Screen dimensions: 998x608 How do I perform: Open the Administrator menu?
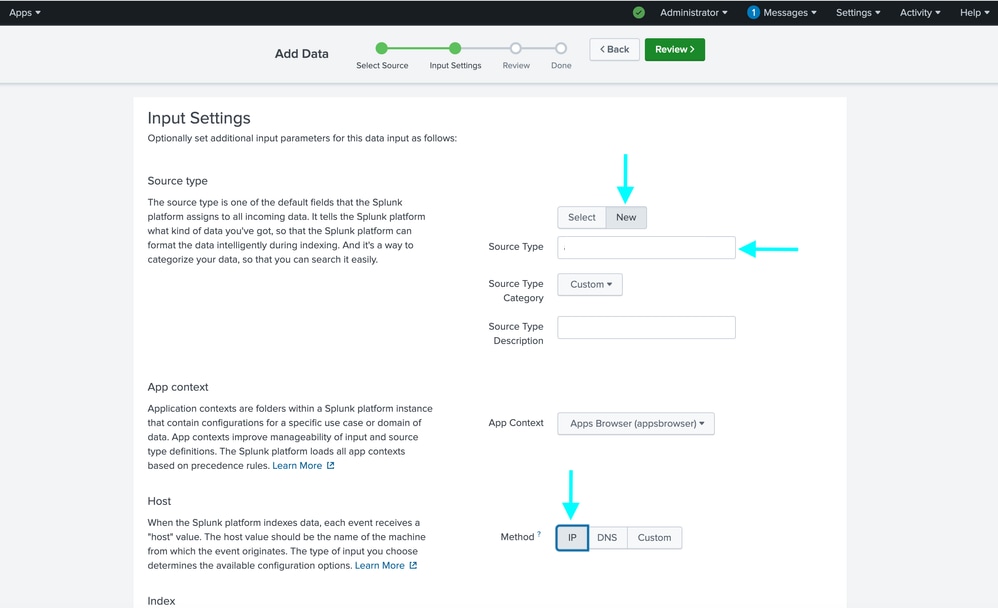pos(693,13)
